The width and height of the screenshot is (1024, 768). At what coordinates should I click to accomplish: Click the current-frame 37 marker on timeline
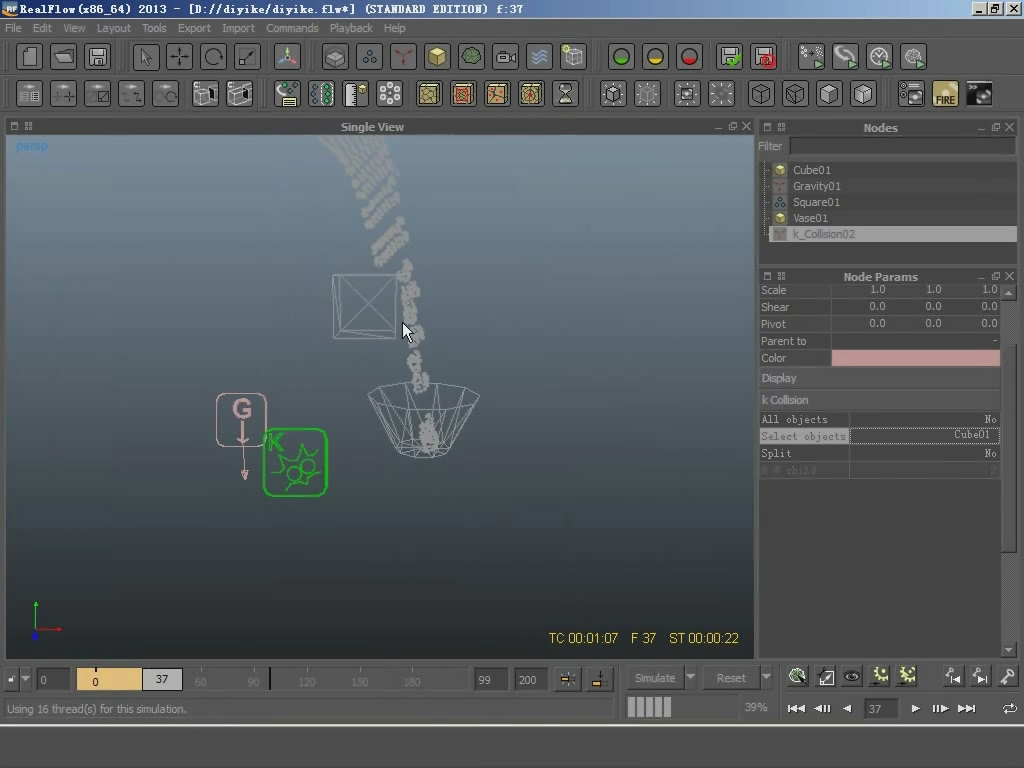click(x=162, y=679)
